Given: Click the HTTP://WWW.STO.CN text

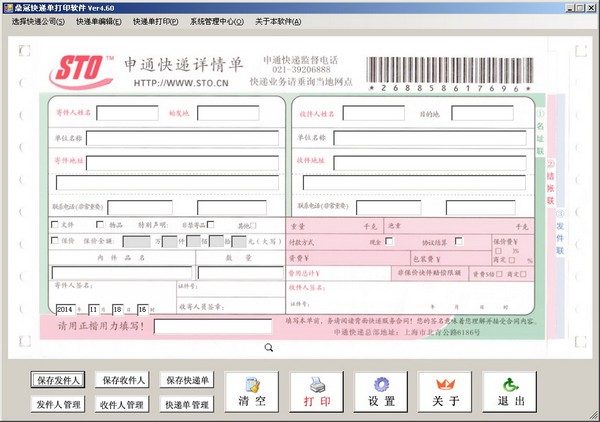Looking at the screenshot, I should (x=181, y=83).
